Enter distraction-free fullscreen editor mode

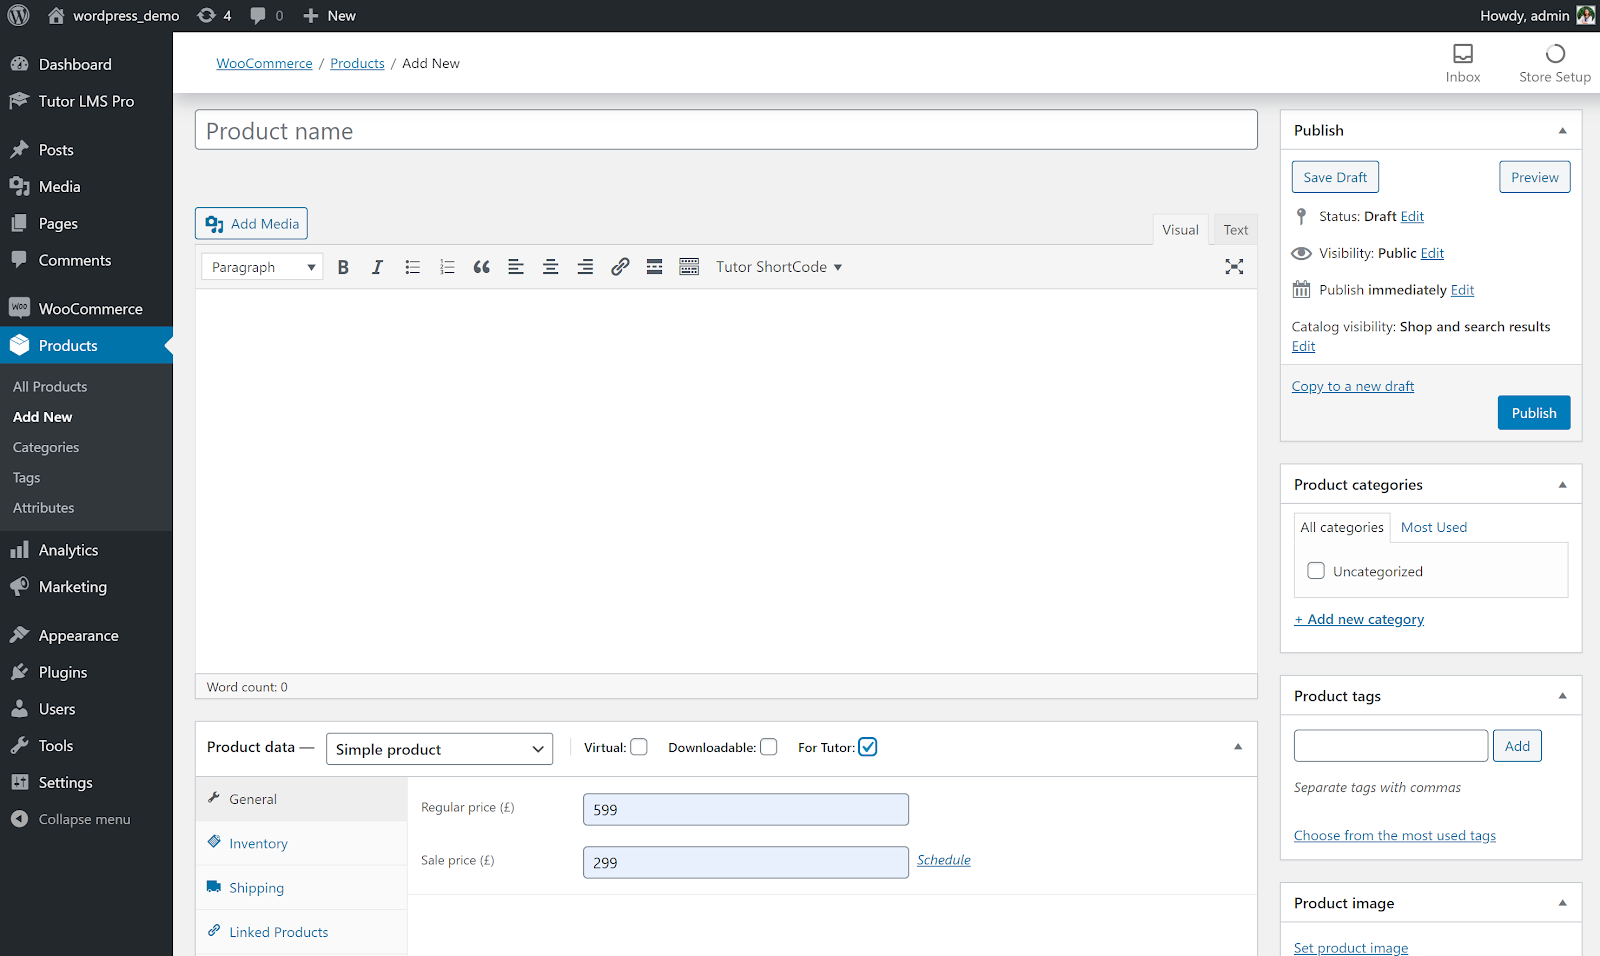pyautogui.click(x=1234, y=267)
